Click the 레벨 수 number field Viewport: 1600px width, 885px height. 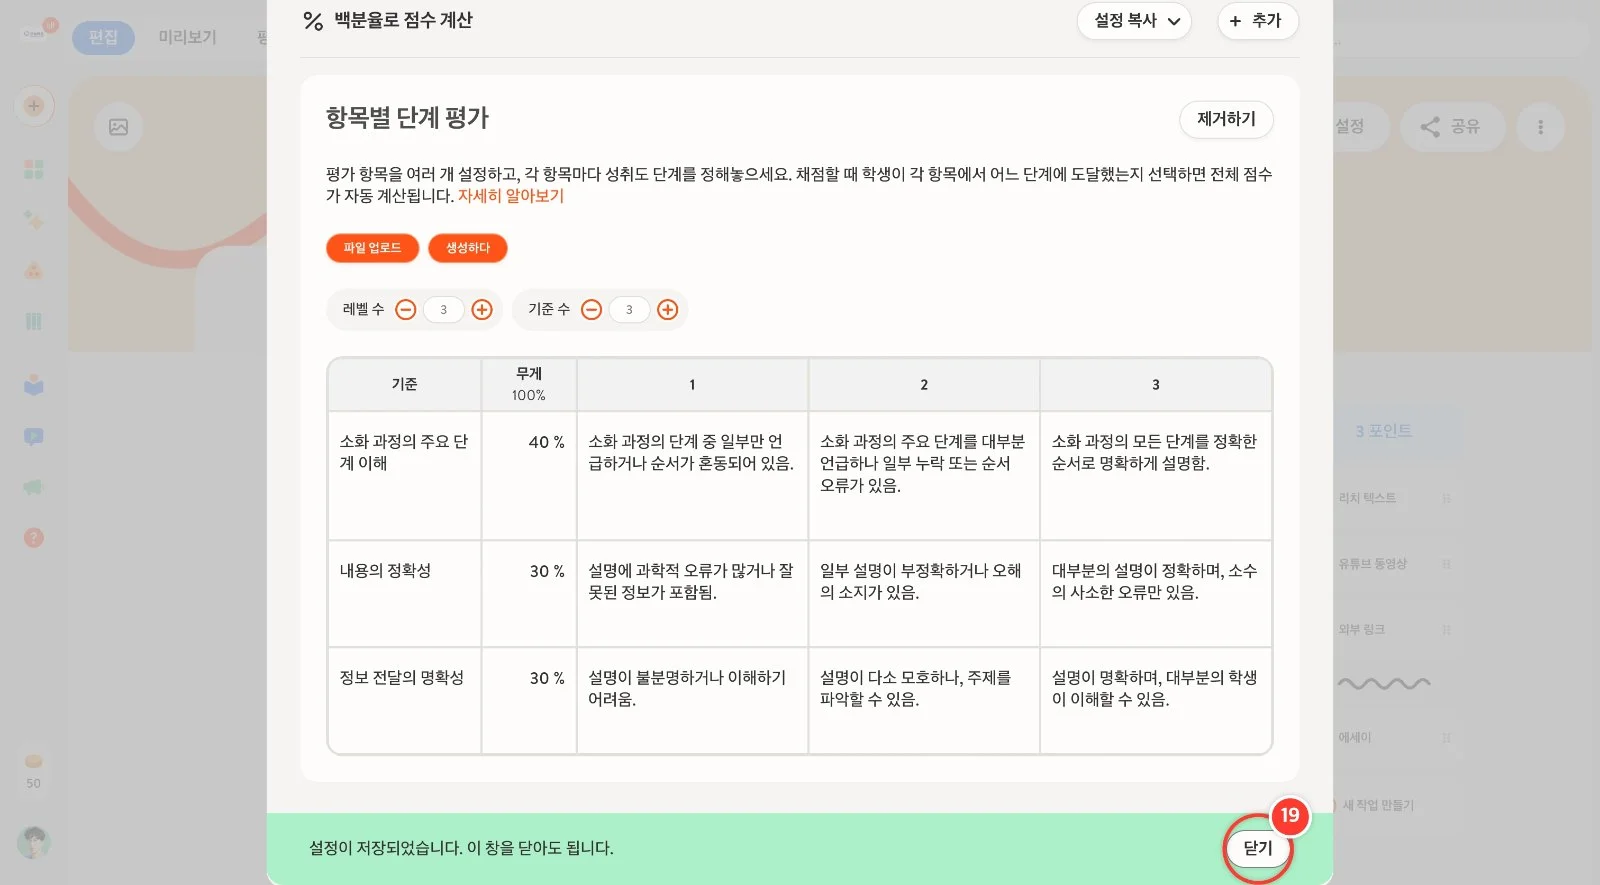(444, 310)
